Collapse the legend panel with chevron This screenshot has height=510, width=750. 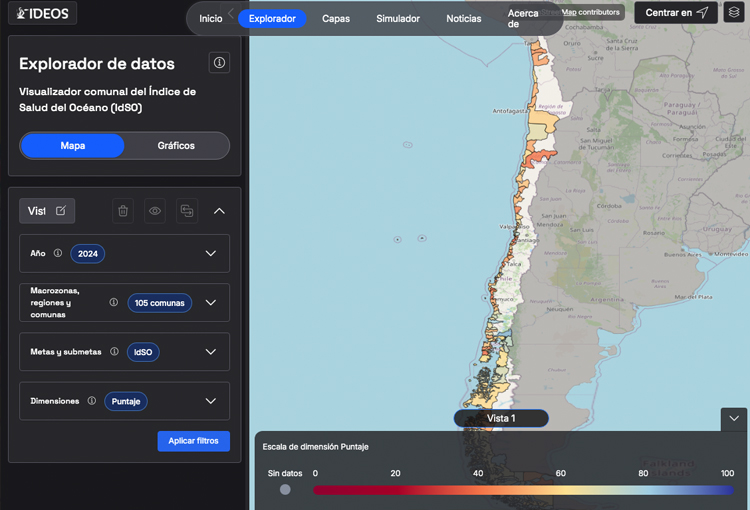tap(734, 419)
